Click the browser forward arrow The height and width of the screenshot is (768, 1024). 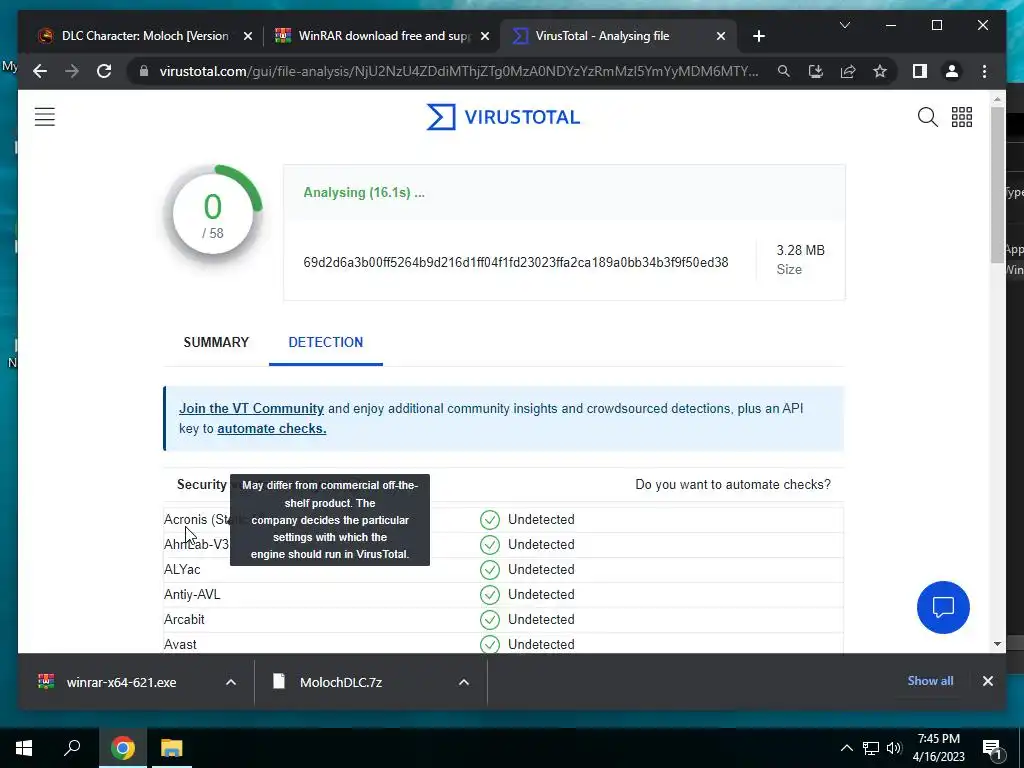(72, 71)
